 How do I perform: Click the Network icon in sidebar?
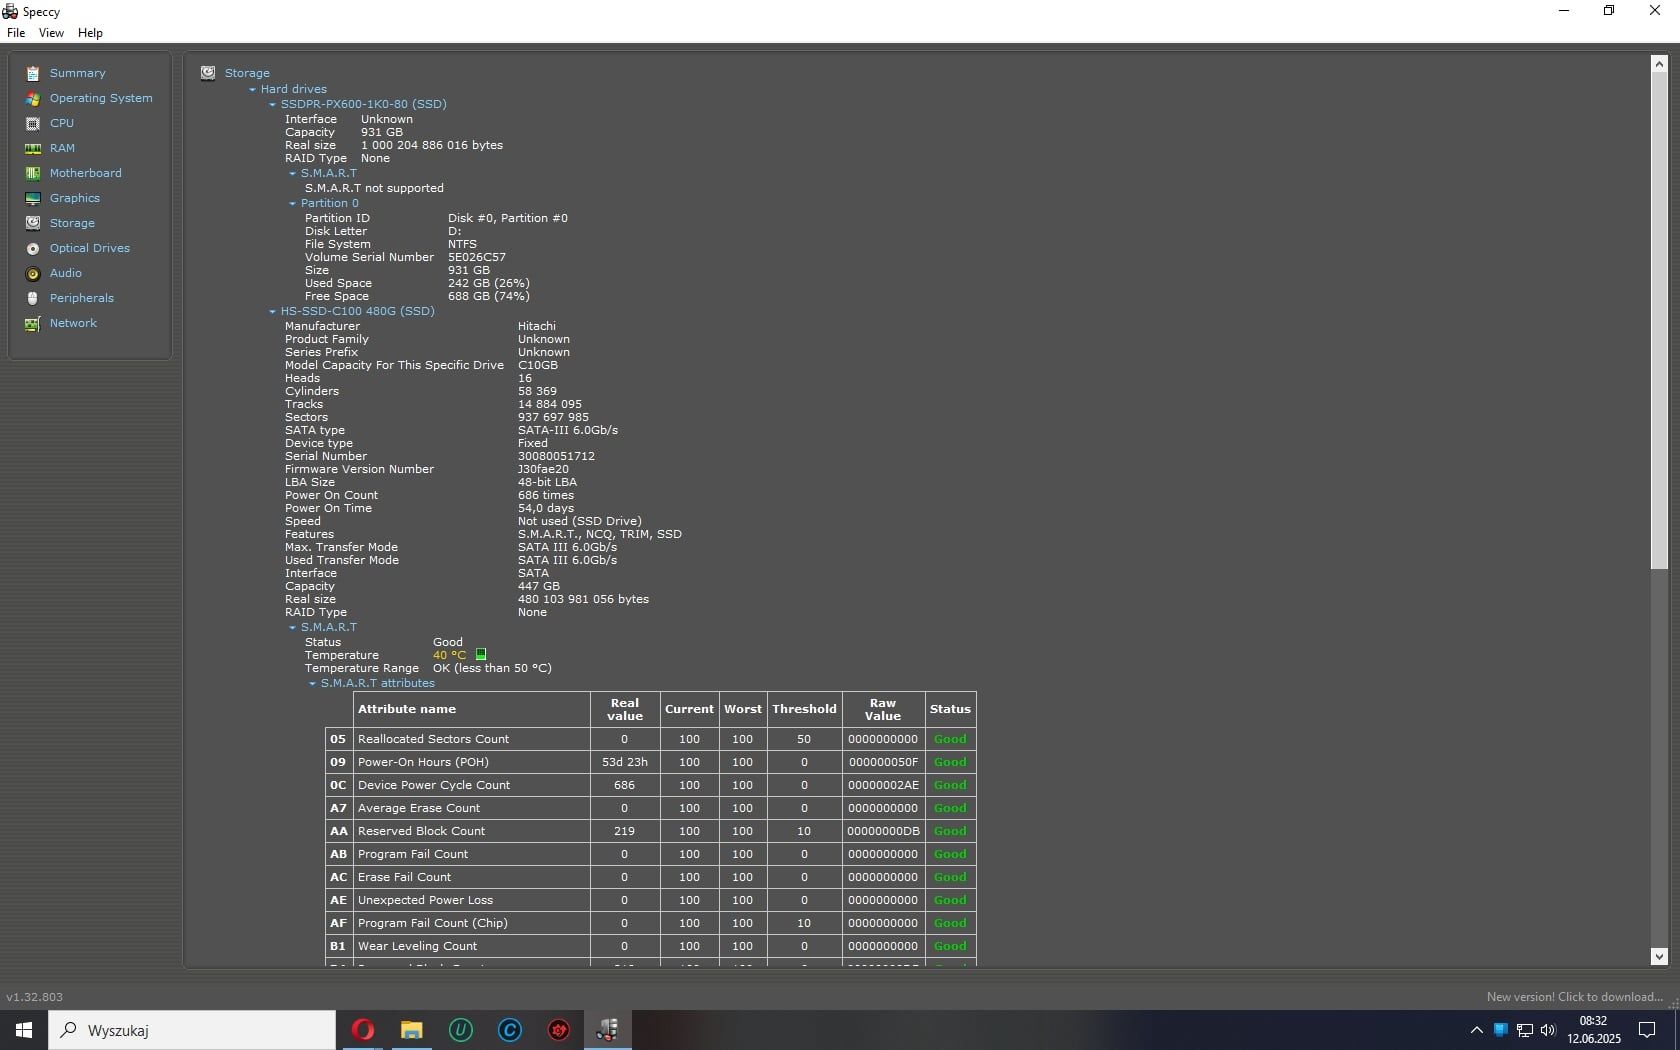[33, 323]
